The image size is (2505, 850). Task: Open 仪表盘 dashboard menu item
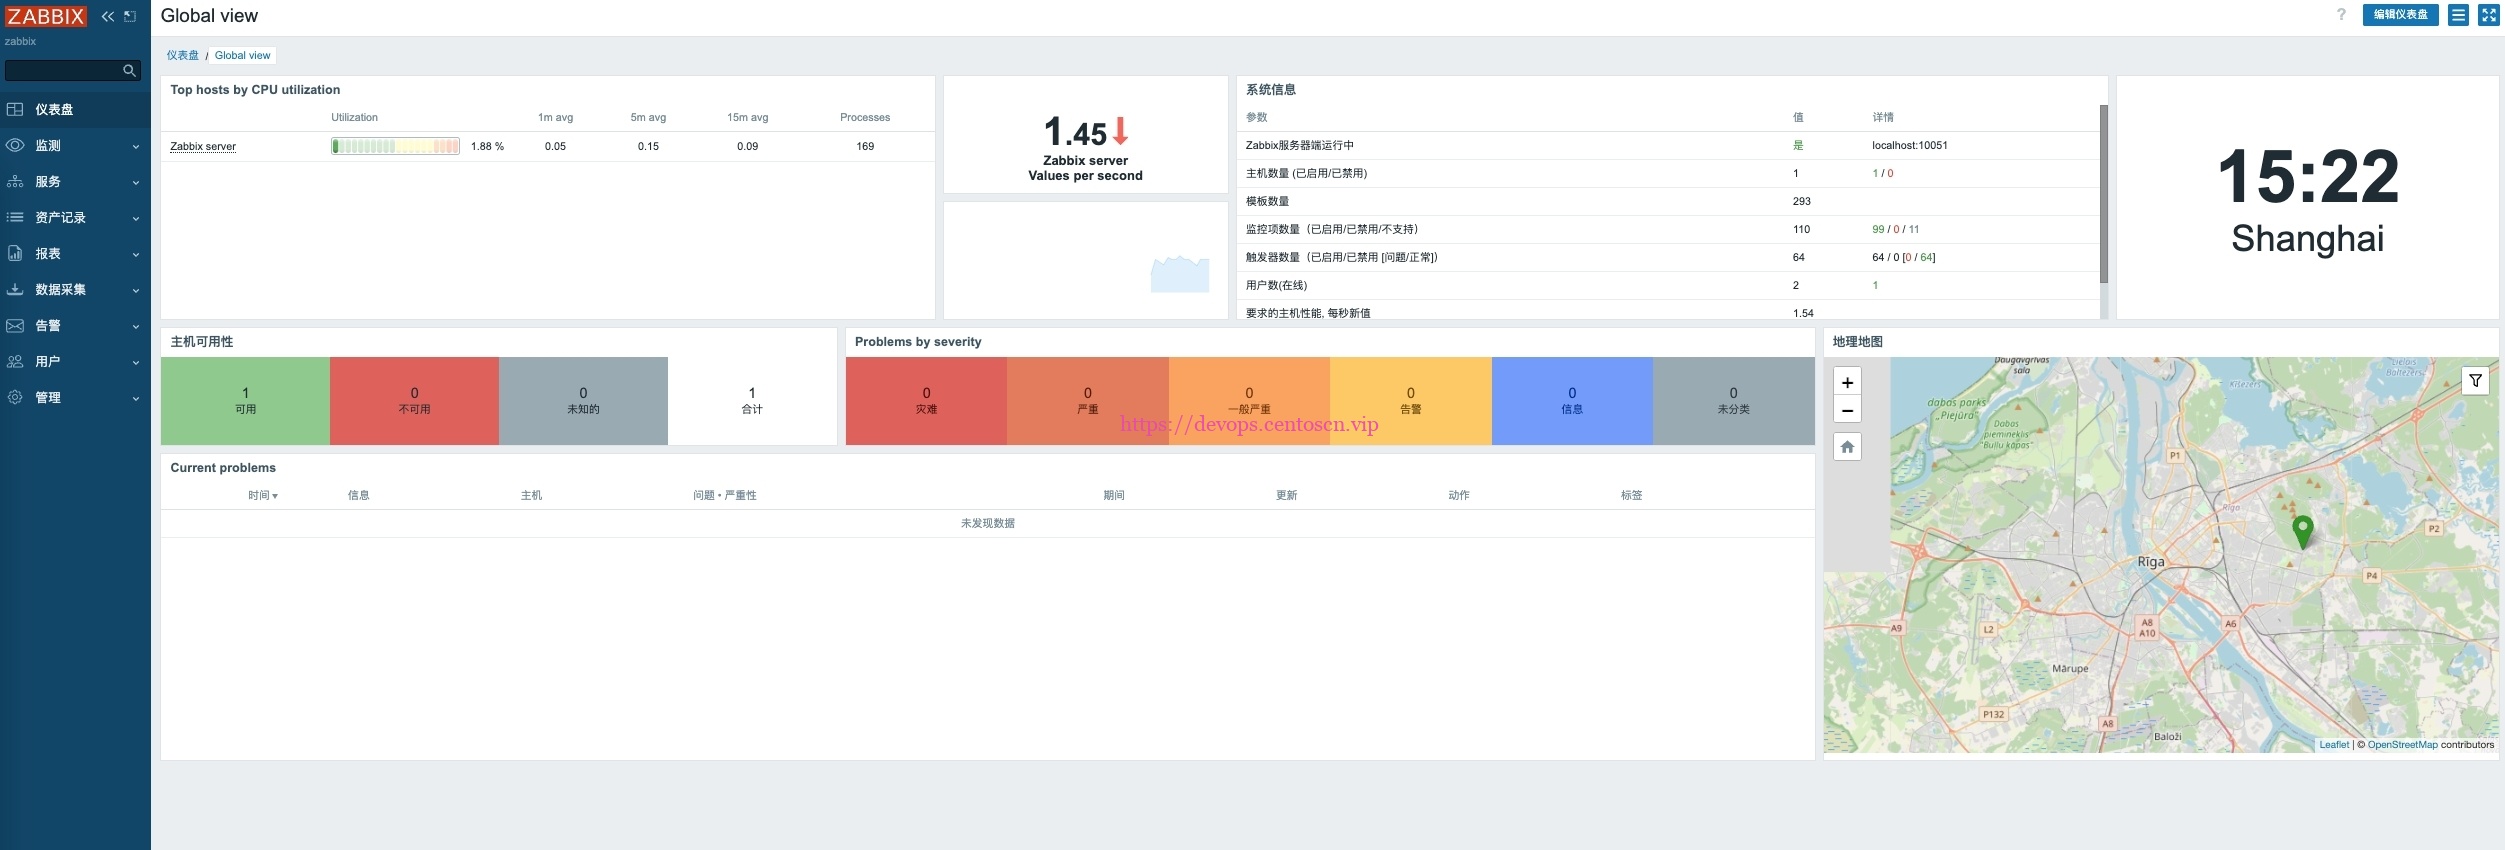click(x=75, y=109)
